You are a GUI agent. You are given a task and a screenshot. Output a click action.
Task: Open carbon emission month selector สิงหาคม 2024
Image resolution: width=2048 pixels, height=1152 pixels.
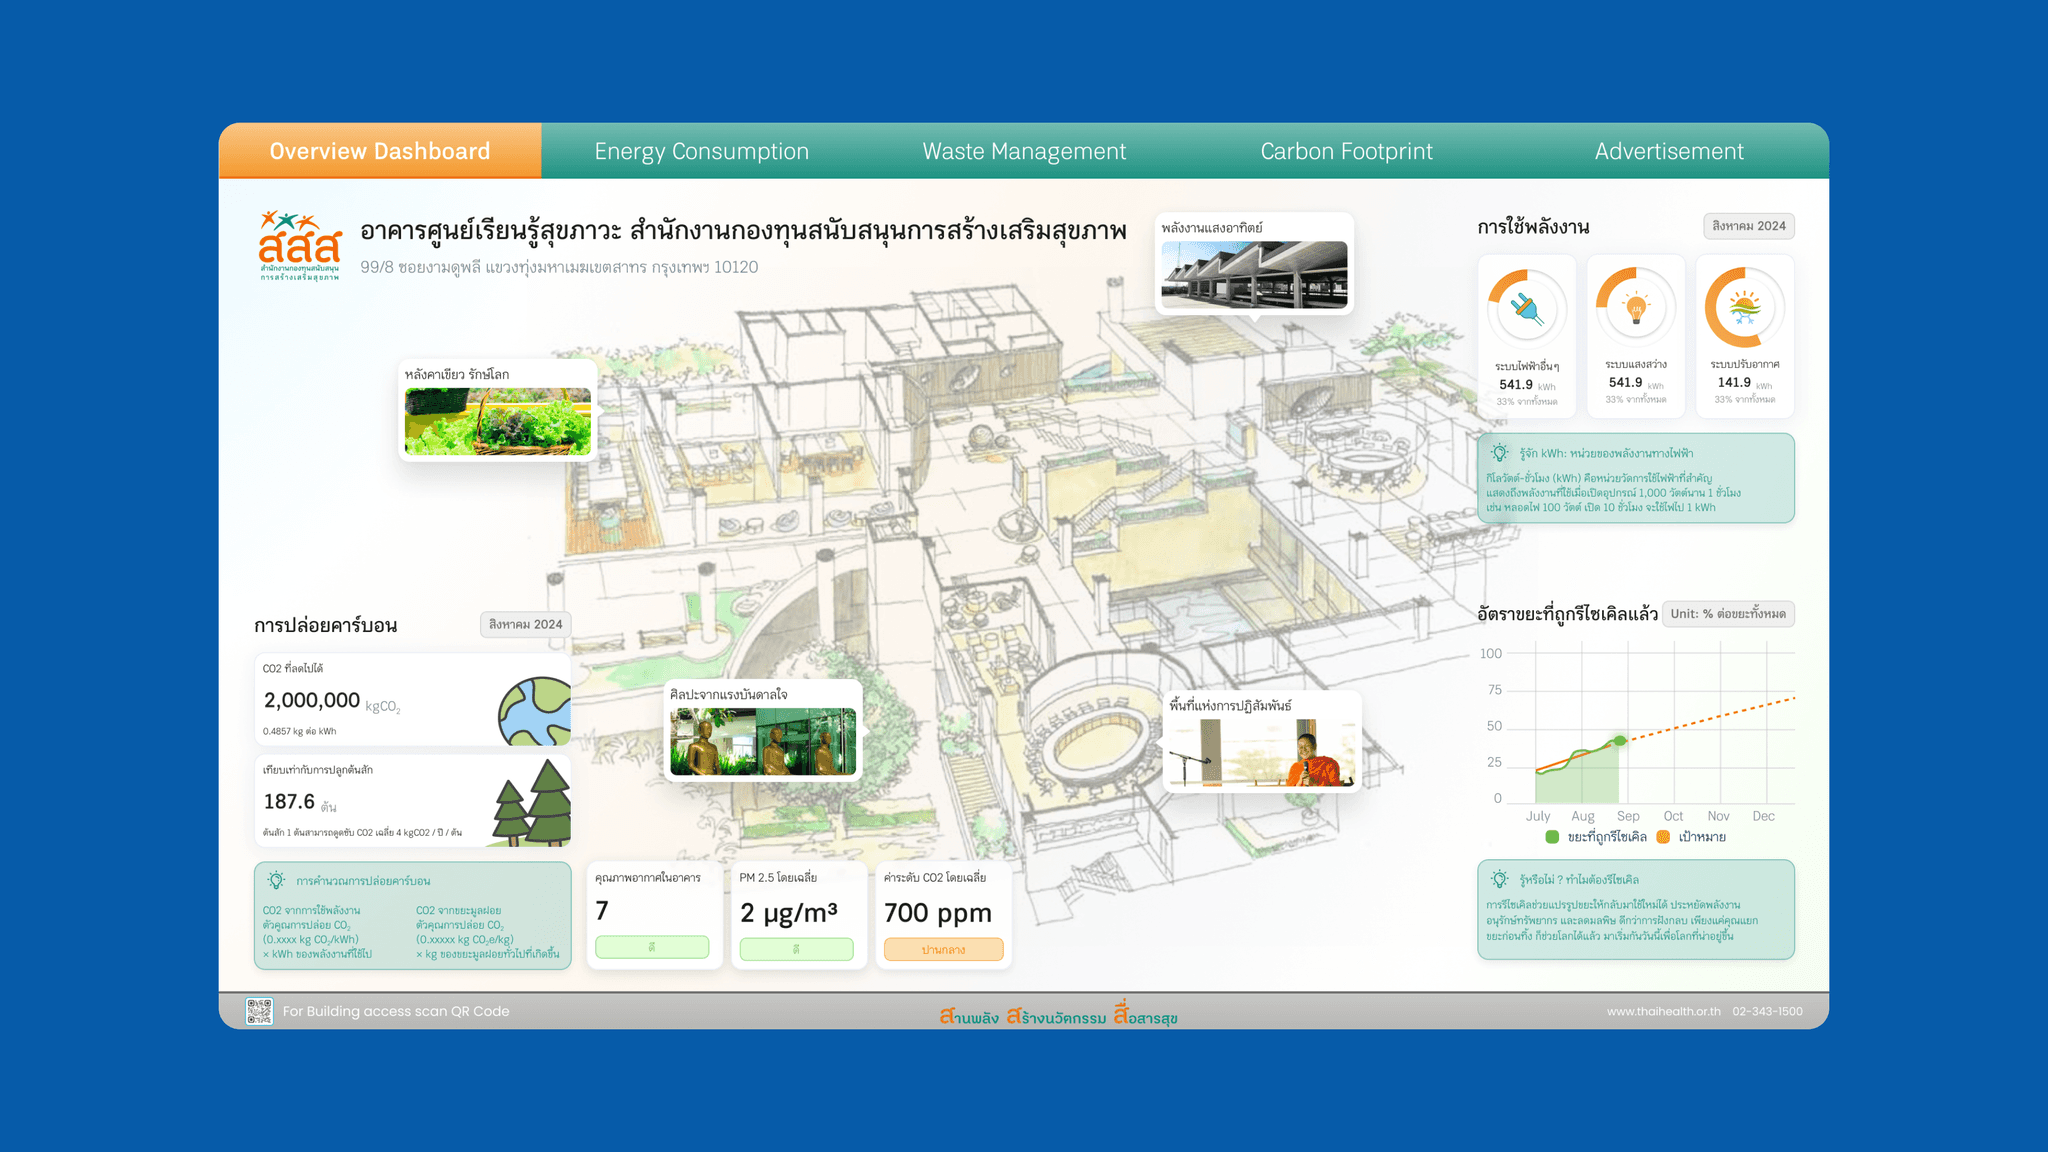(525, 624)
